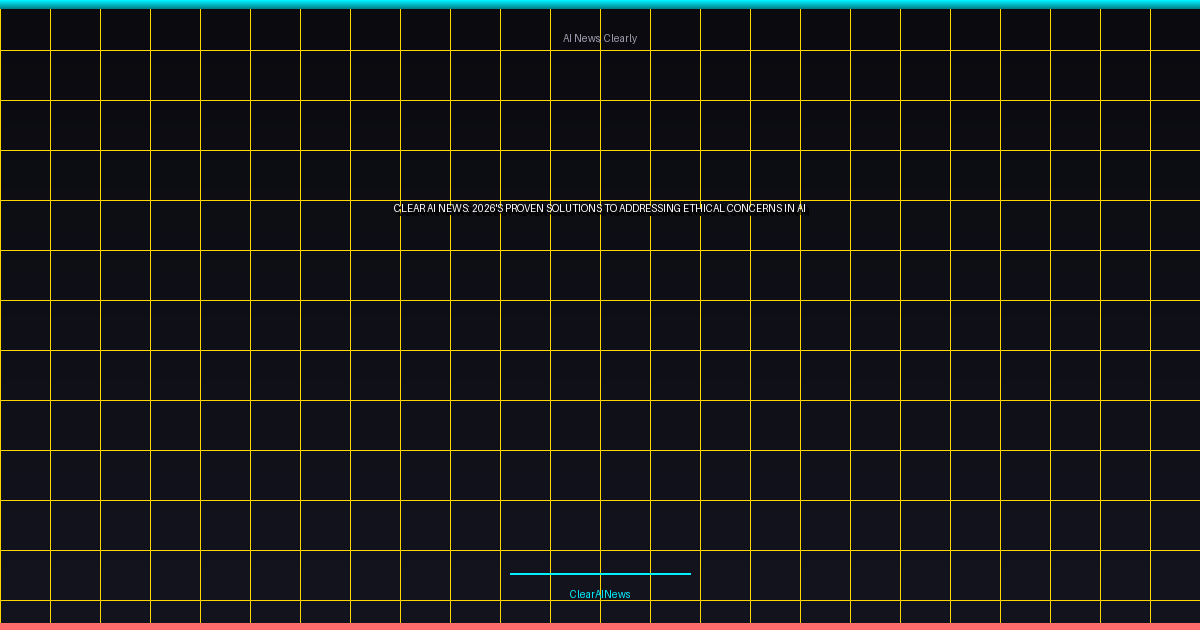The height and width of the screenshot is (630, 1200).
Task: Click the word "Clearly" in the top tagline
Action: click(620, 38)
